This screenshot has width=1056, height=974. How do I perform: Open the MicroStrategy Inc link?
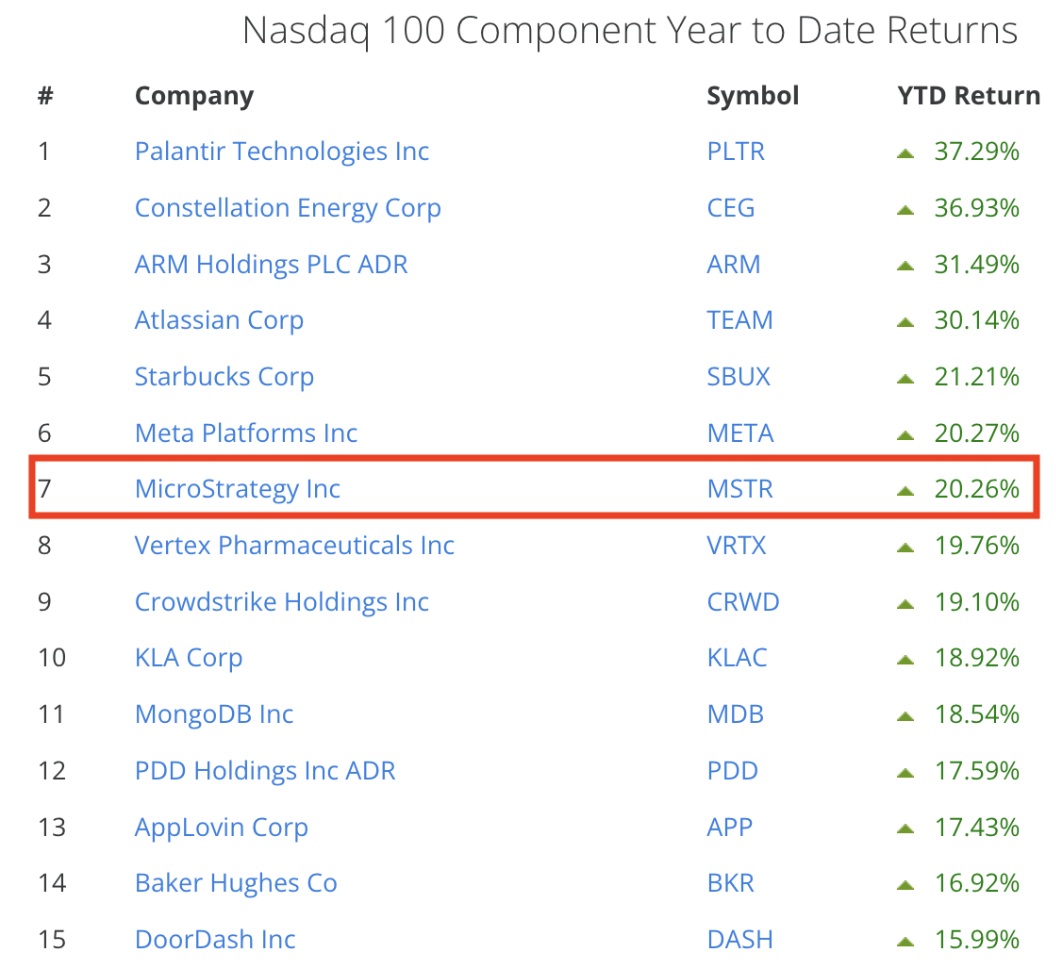(237, 489)
